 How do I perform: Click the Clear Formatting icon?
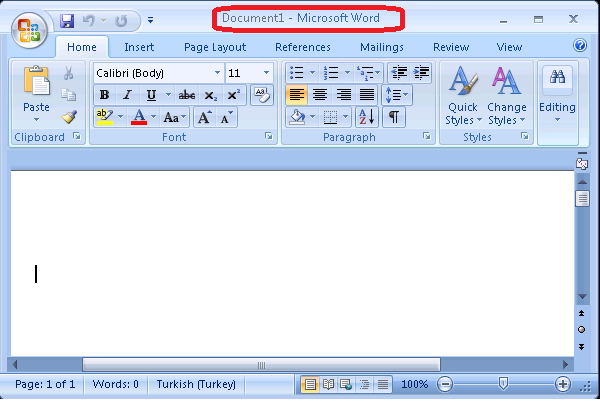(260, 95)
